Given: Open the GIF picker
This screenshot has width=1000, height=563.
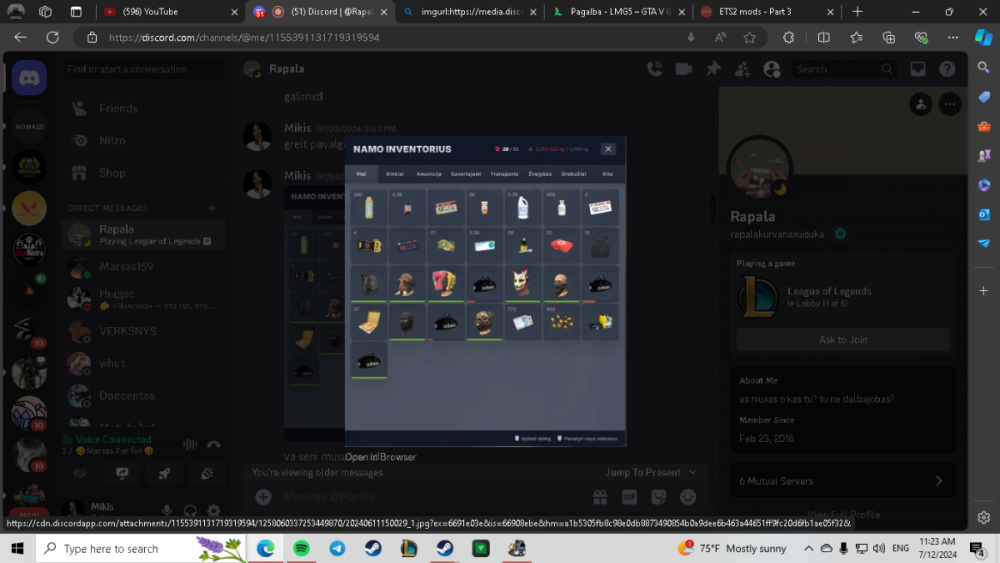Looking at the screenshot, I should click(629, 497).
